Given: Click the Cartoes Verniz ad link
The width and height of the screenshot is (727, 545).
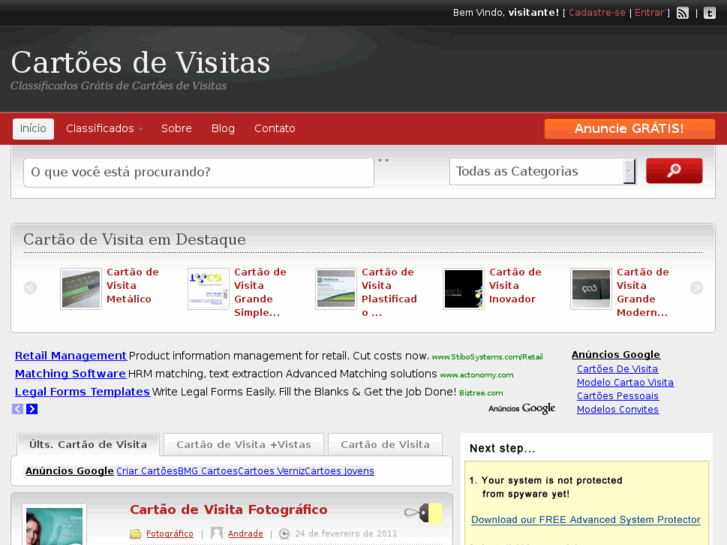Looking at the screenshot, I should [271, 471].
